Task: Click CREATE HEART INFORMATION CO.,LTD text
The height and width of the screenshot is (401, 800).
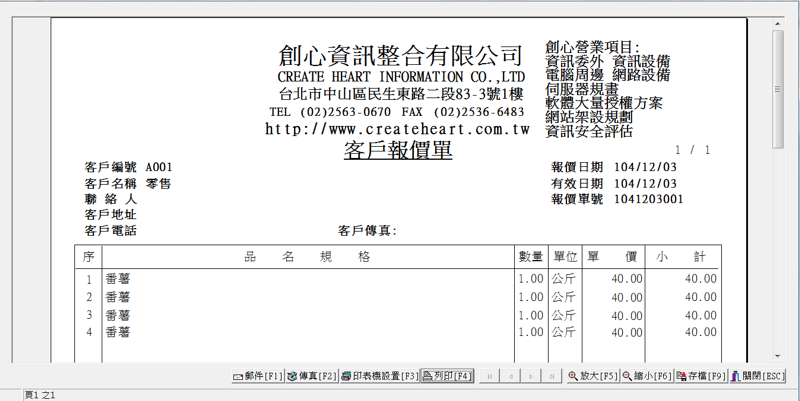Action: tap(401, 77)
